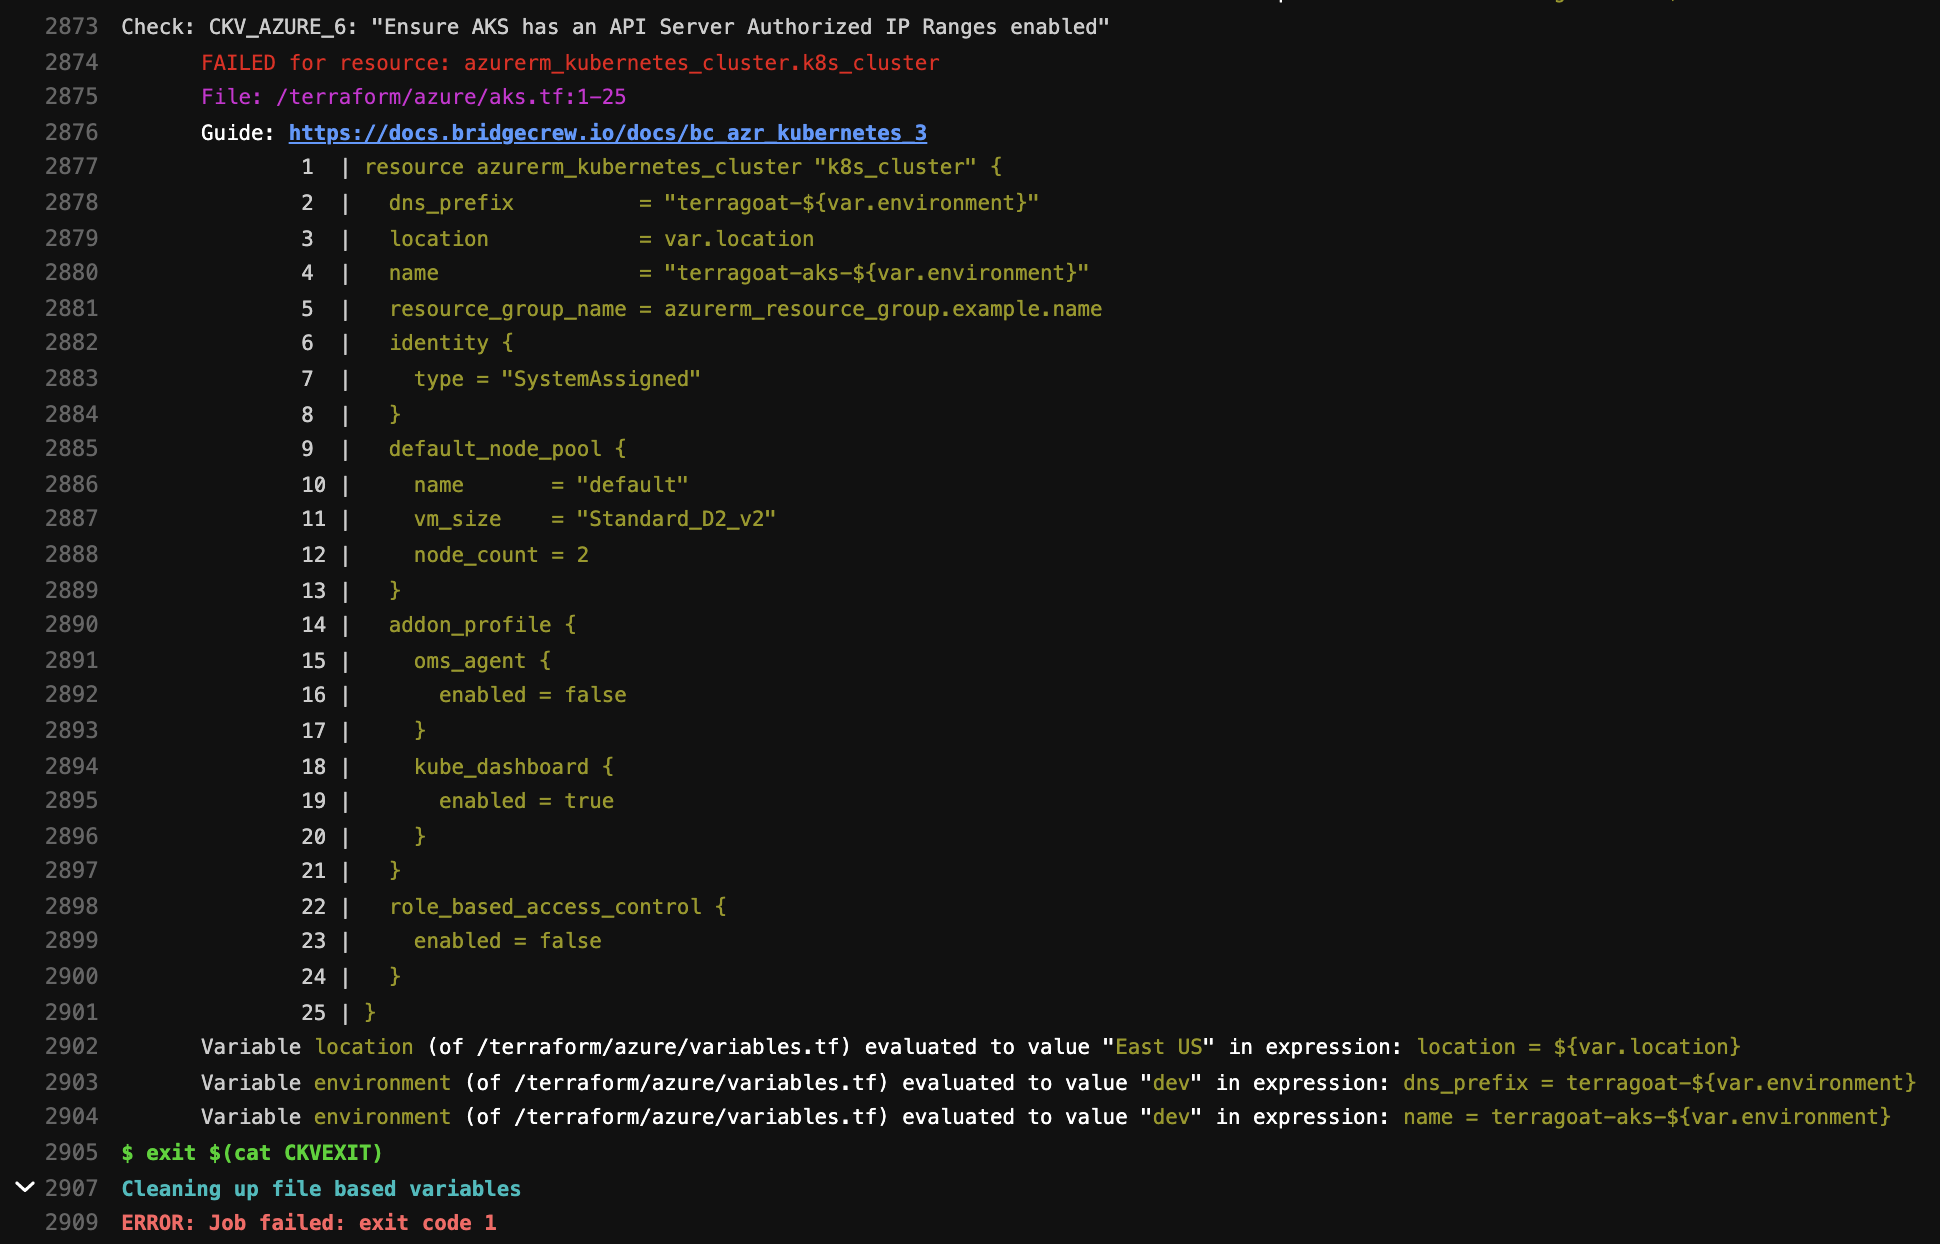Click line number 2876 beside Guide
This screenshot has height=1244, width=1940.
71,132
